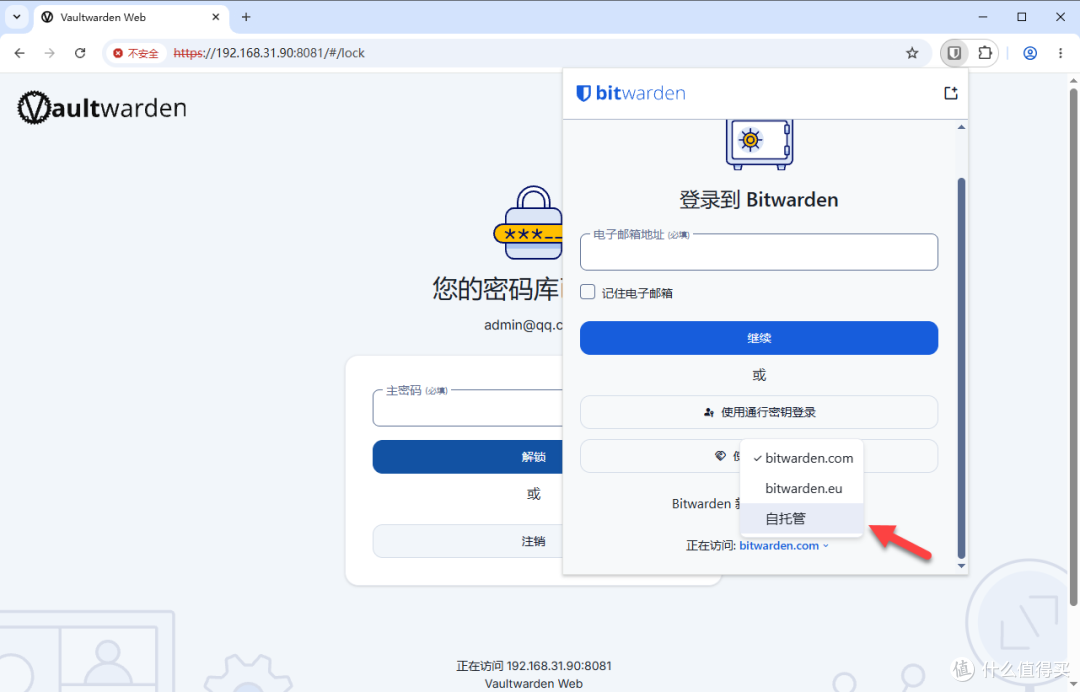The height and width of the screenshot is (692, 1080).
Task: Select bitwarden.com in the server menu
Action: tap(802, 458)
